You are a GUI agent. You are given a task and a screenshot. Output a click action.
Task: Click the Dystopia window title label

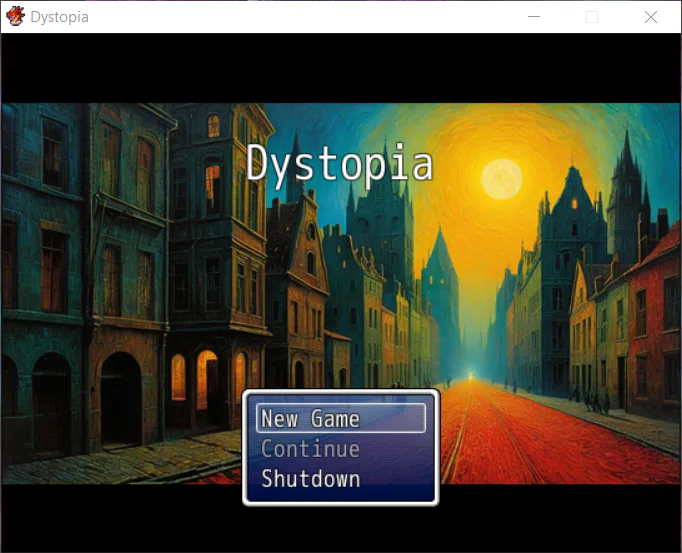tap(60, 17)
